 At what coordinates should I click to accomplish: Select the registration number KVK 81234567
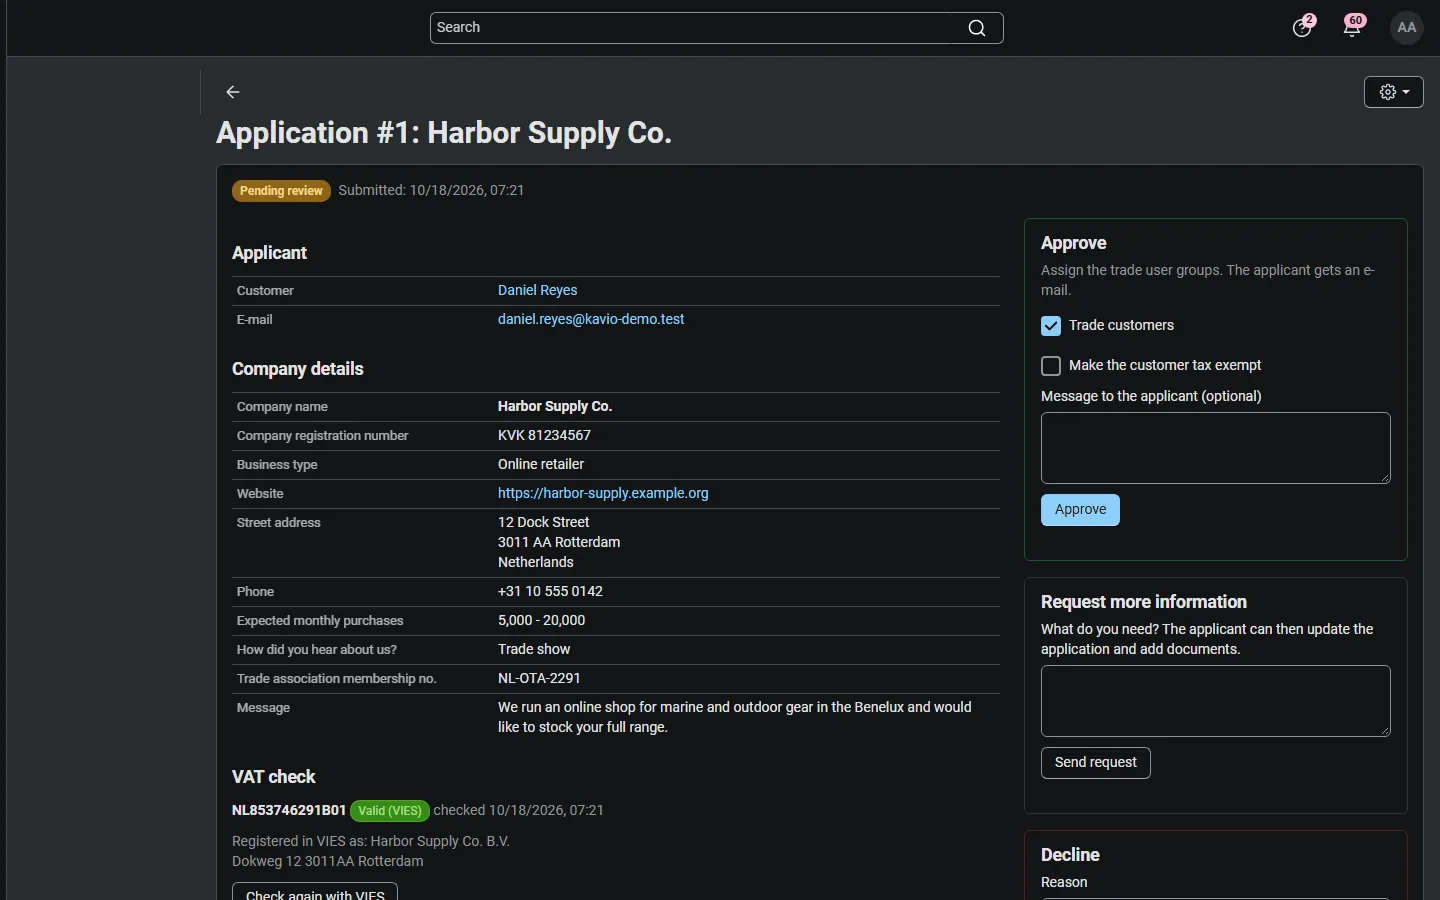click(x=544, y=436)
